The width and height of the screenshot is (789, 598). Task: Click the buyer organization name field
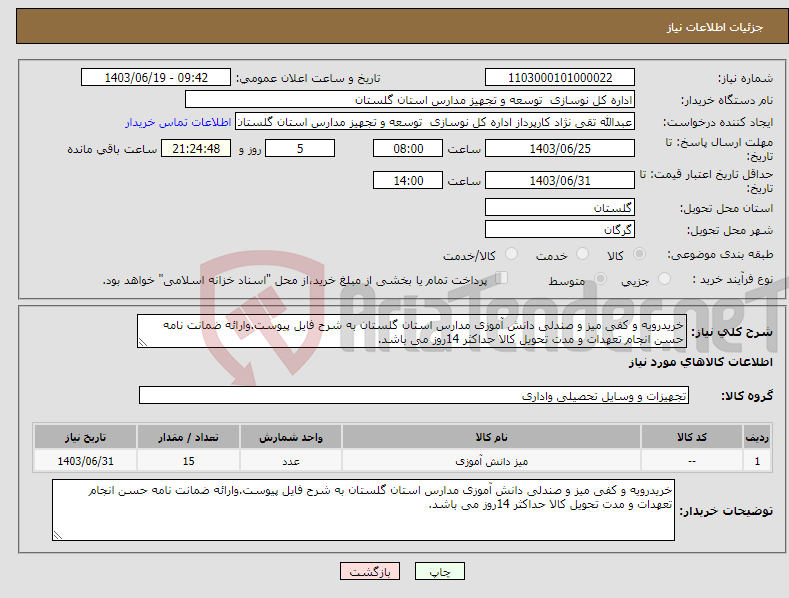click(x=410, y=100)
